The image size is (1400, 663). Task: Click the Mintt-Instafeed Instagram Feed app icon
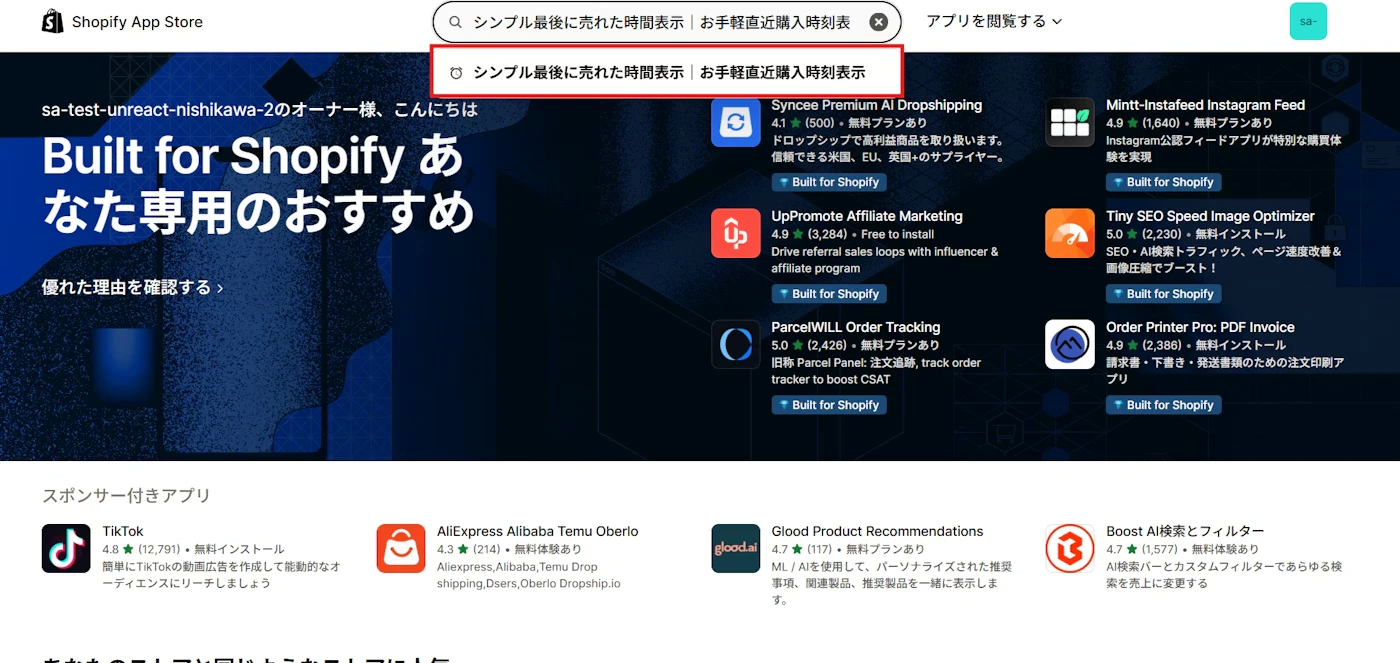pyautogui.click(x=1069, y=122)
